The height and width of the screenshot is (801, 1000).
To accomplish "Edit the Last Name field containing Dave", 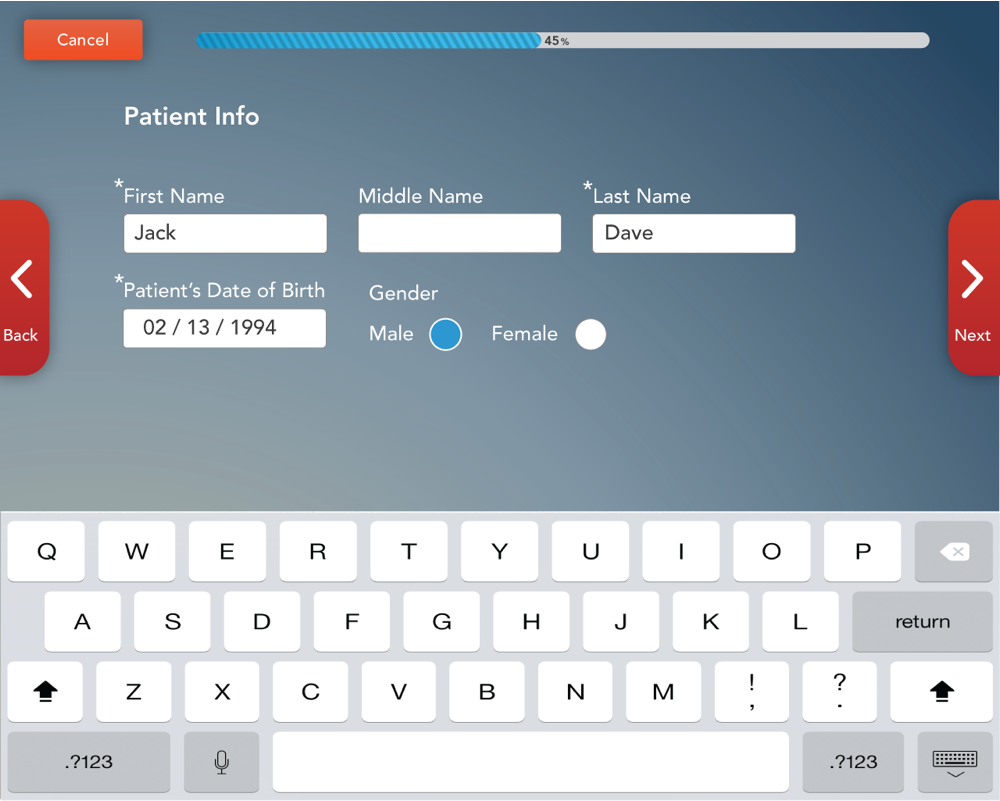I will pyautogui.click(x=693, y=233).
